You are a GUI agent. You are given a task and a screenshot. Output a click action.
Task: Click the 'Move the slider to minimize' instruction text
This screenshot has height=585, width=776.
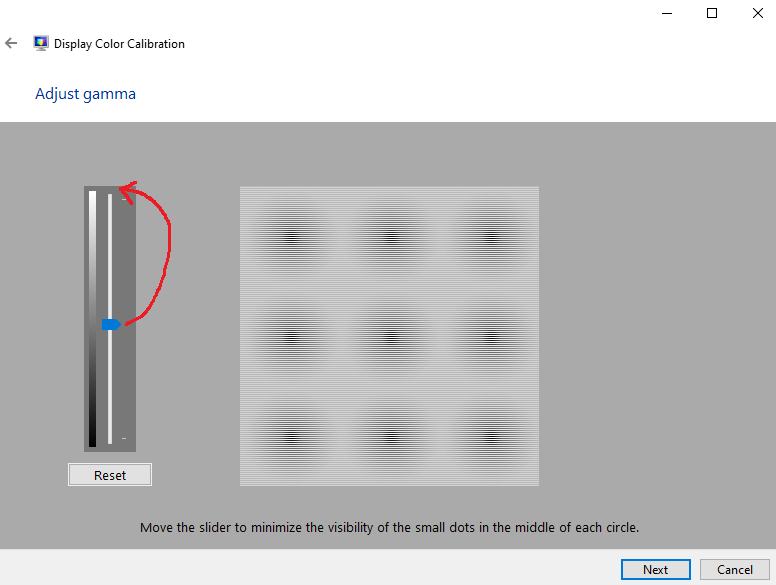[x=389, y=528]
